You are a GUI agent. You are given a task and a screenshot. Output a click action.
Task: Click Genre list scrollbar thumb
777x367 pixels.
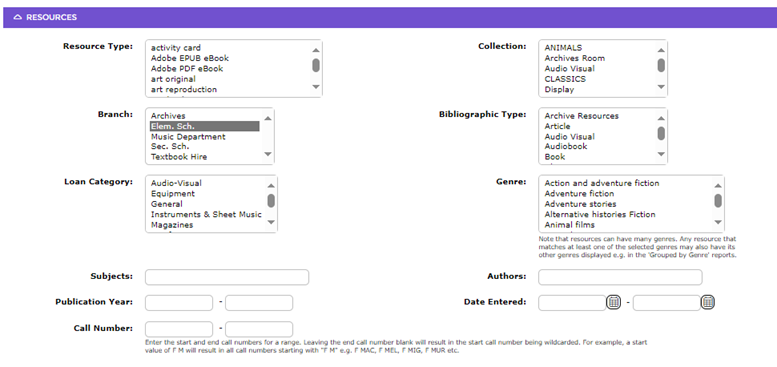click(x=718, y=201)
